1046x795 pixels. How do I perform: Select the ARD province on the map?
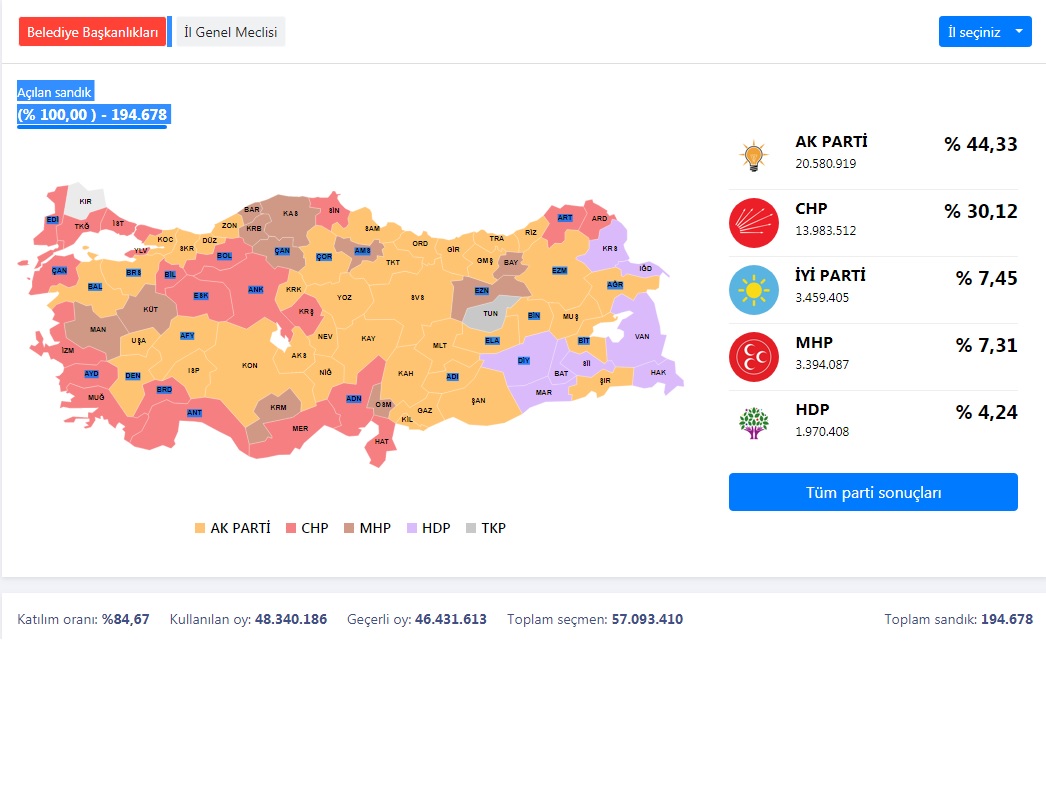tap(600, 218)
